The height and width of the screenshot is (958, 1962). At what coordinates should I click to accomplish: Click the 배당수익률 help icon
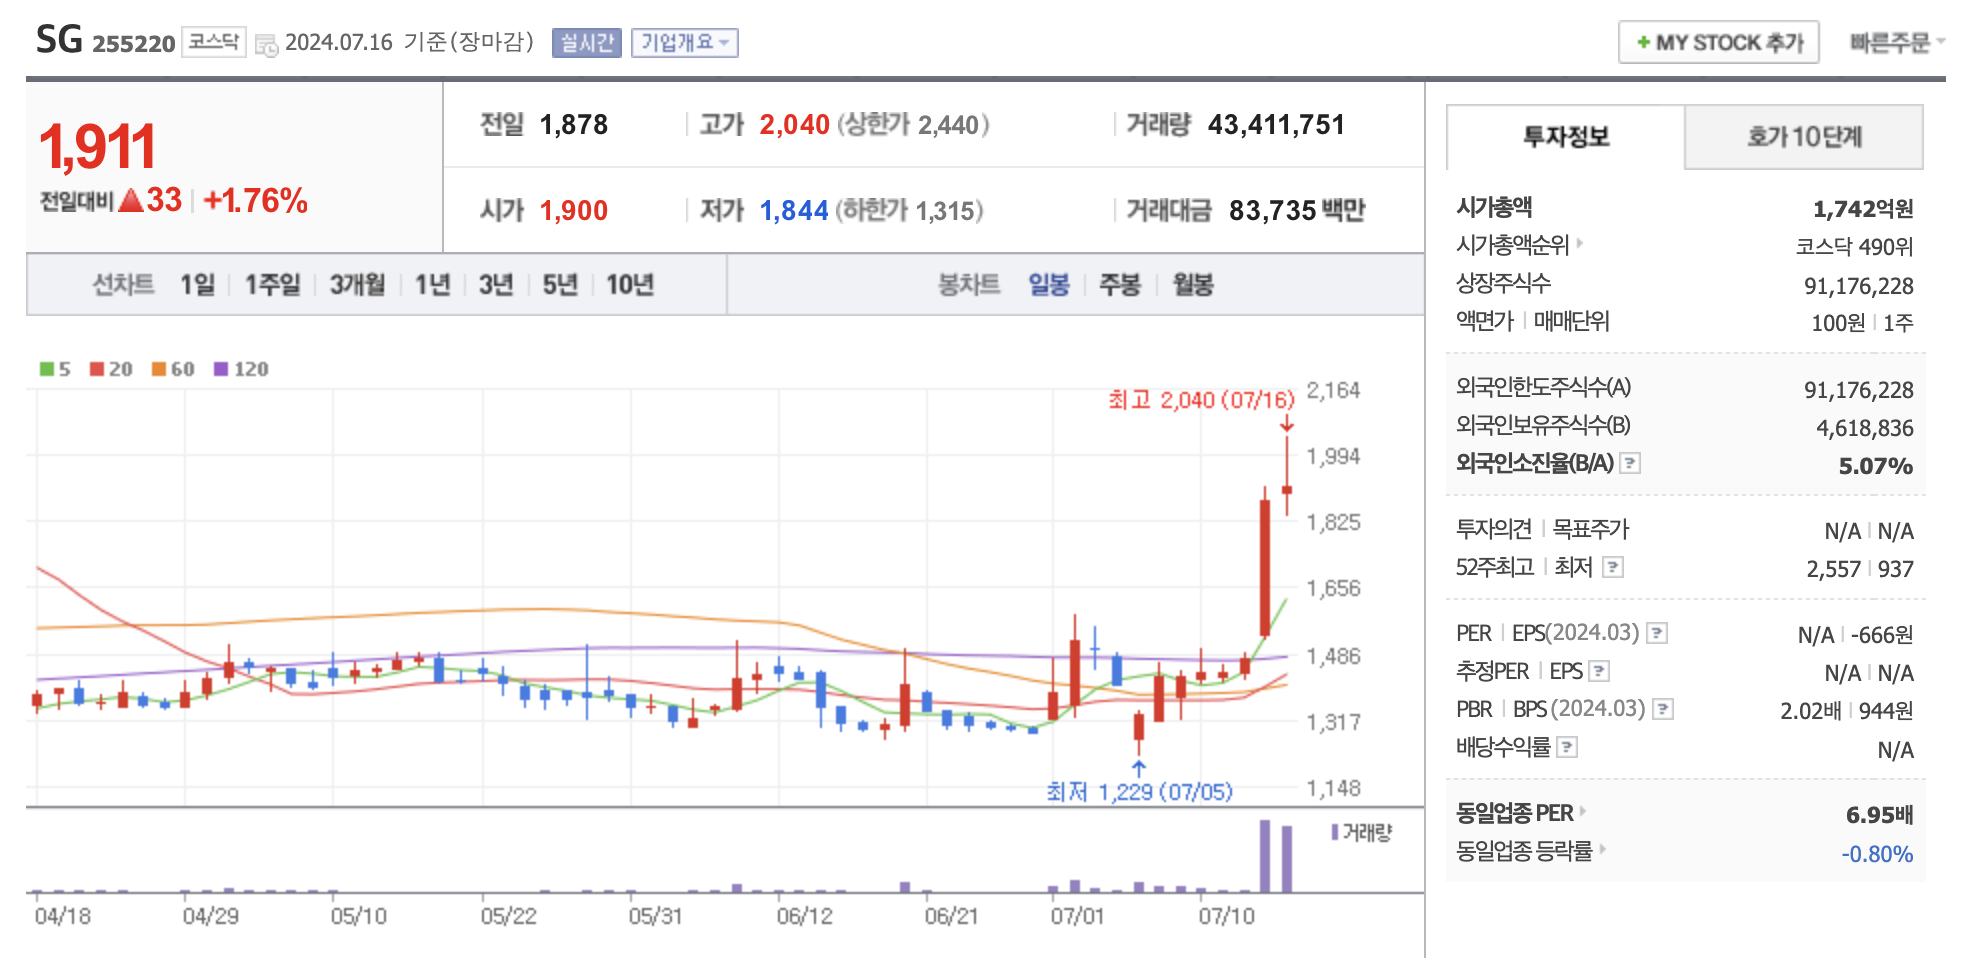[x=1570, y=747]
